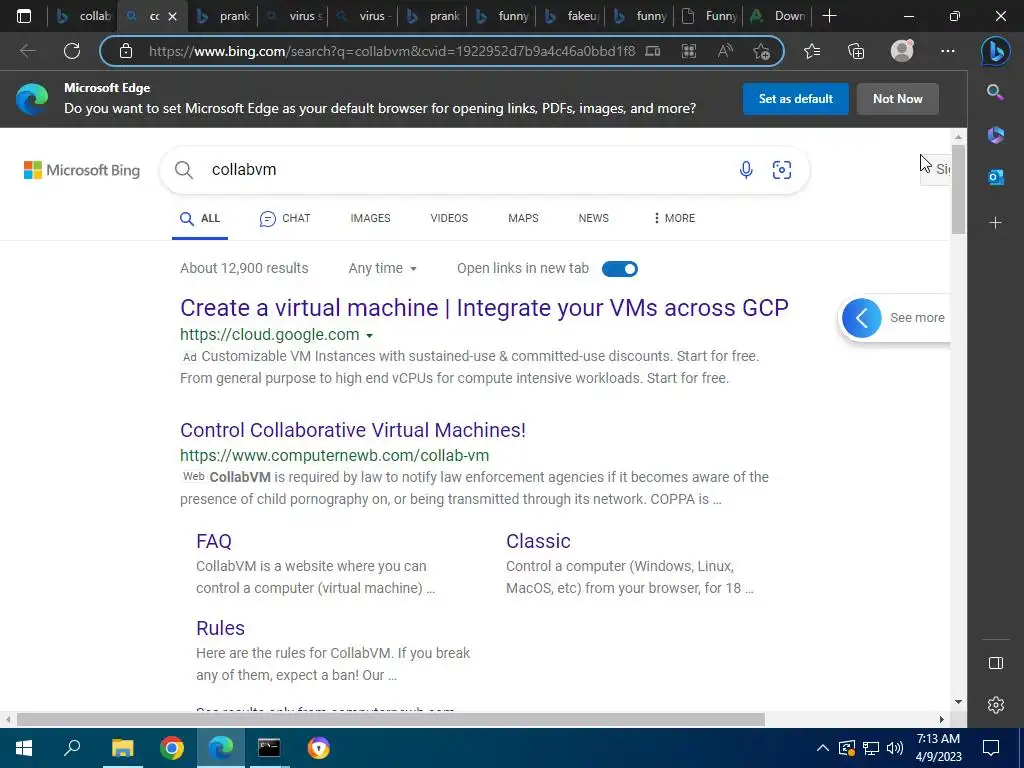Open Windows Start menu
Screen dimensions: 1024x768
coord(24,748)
